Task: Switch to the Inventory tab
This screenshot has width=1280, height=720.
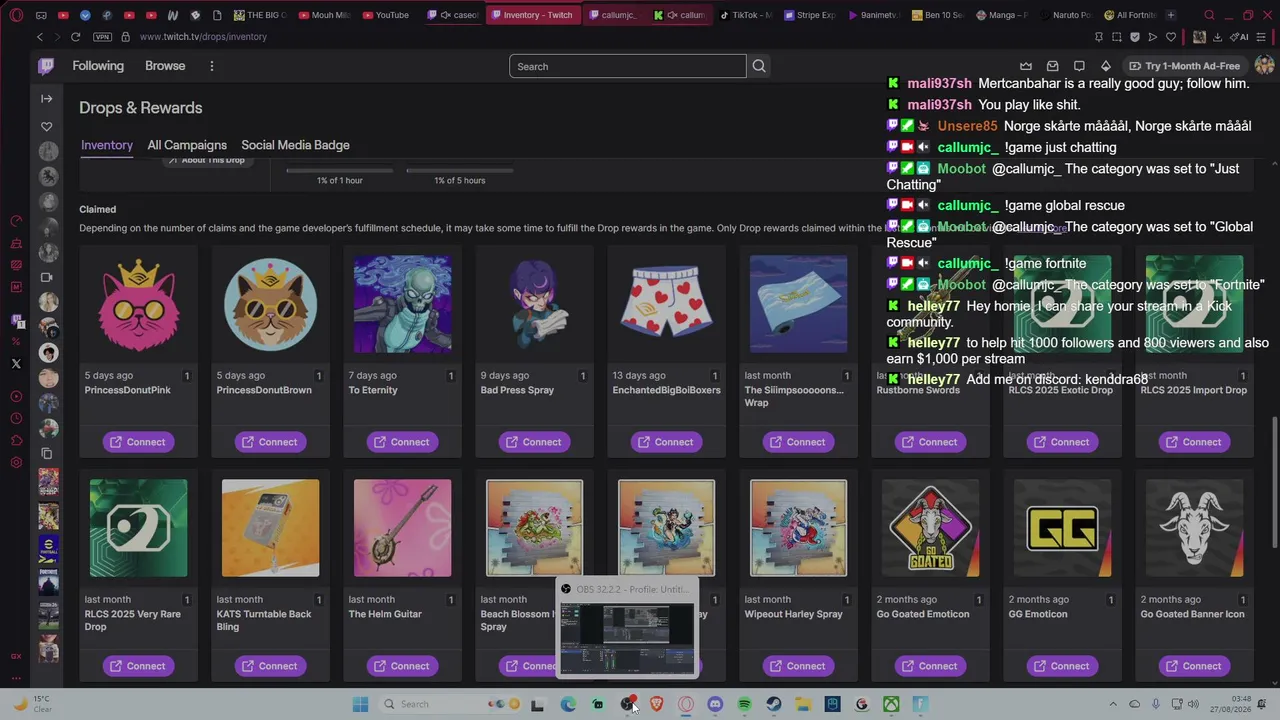Action: [107, 145]
